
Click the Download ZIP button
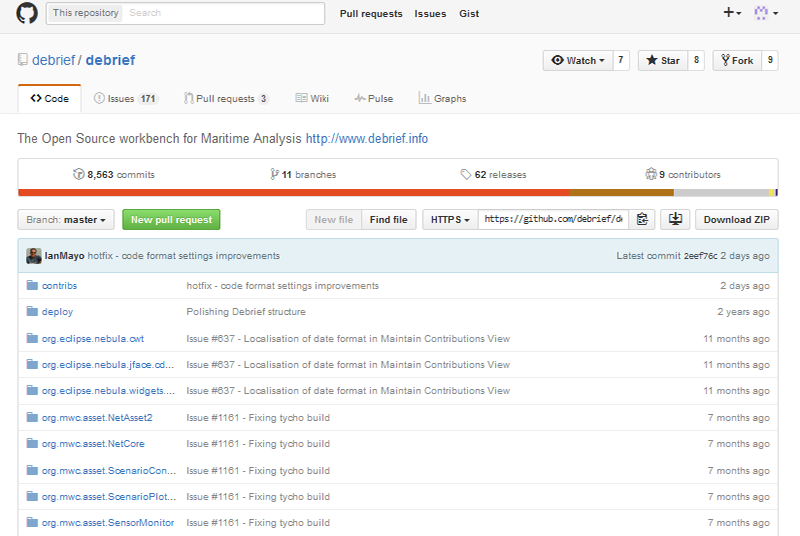(736, 219)
